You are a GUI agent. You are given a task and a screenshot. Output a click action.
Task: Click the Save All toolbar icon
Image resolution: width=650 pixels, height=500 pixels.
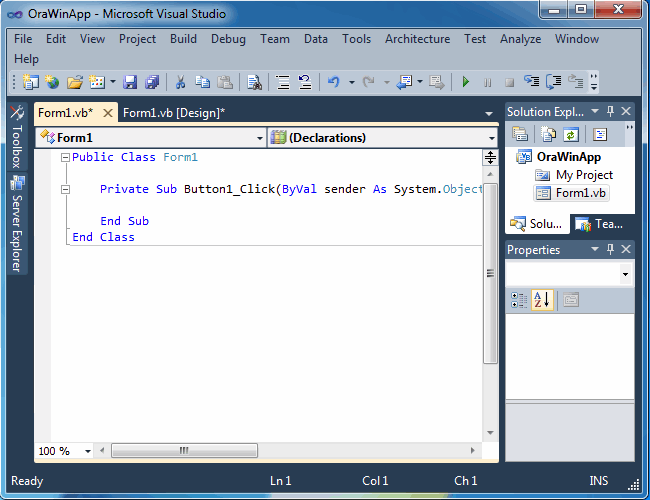(152, 82)
